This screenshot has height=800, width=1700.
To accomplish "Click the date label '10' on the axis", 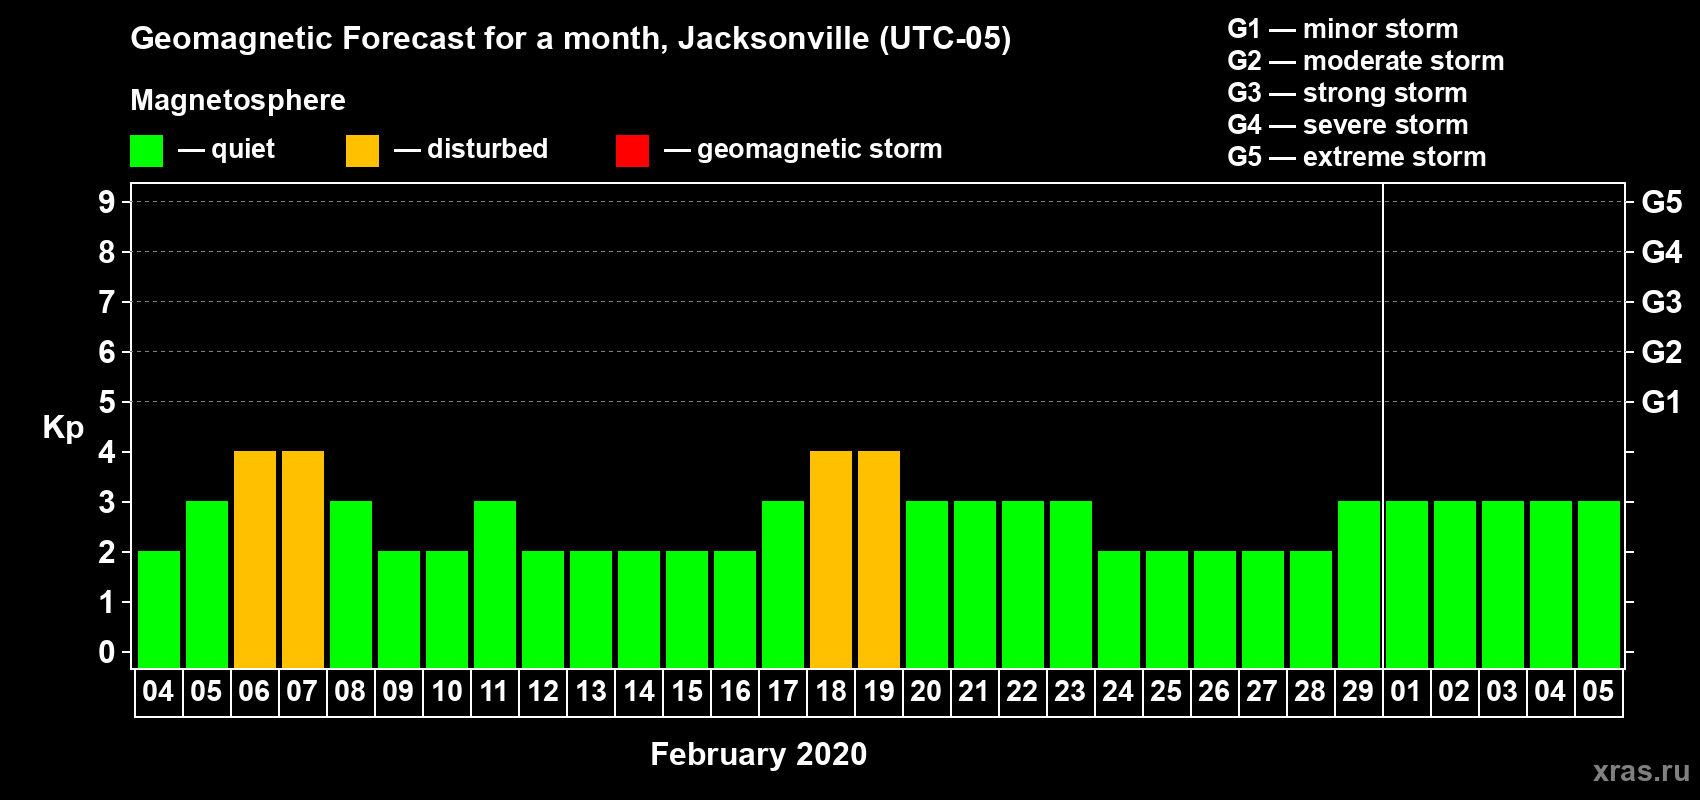I will pos(446,692).
